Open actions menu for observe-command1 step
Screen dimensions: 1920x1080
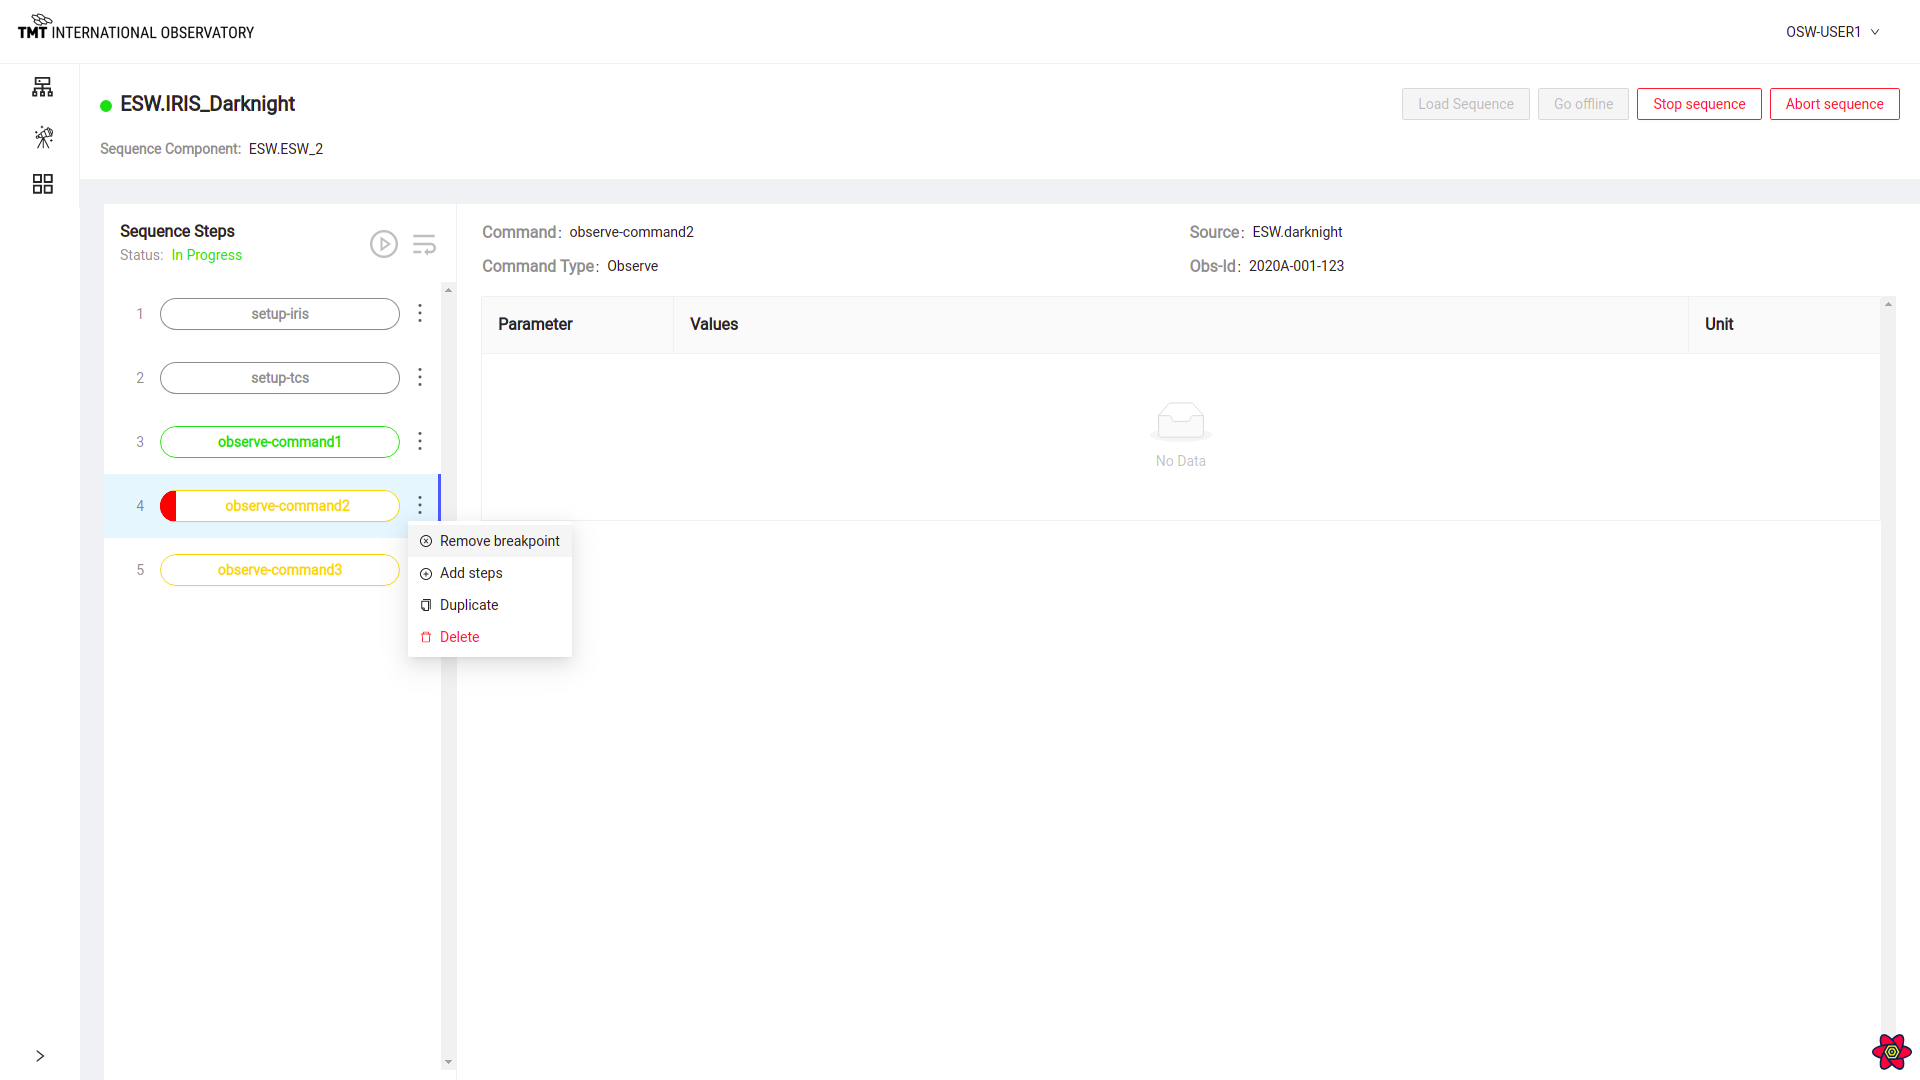point(420,442)
